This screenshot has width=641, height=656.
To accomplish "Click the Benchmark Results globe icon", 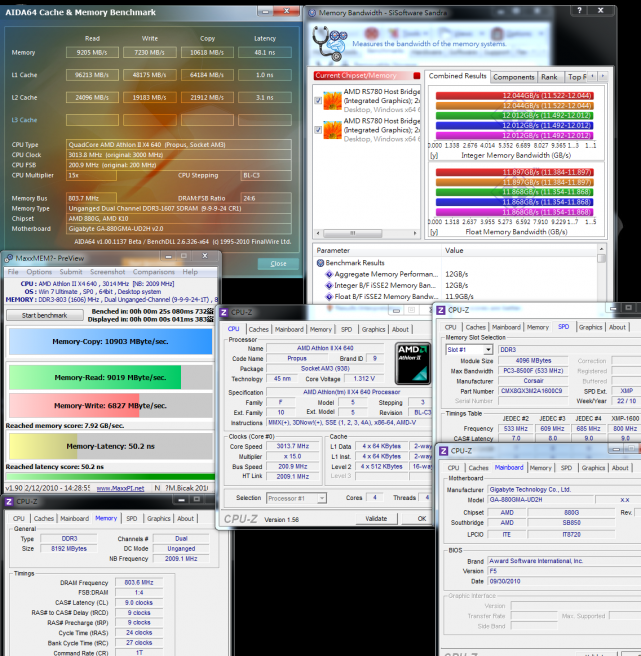I will coord(320,263).
